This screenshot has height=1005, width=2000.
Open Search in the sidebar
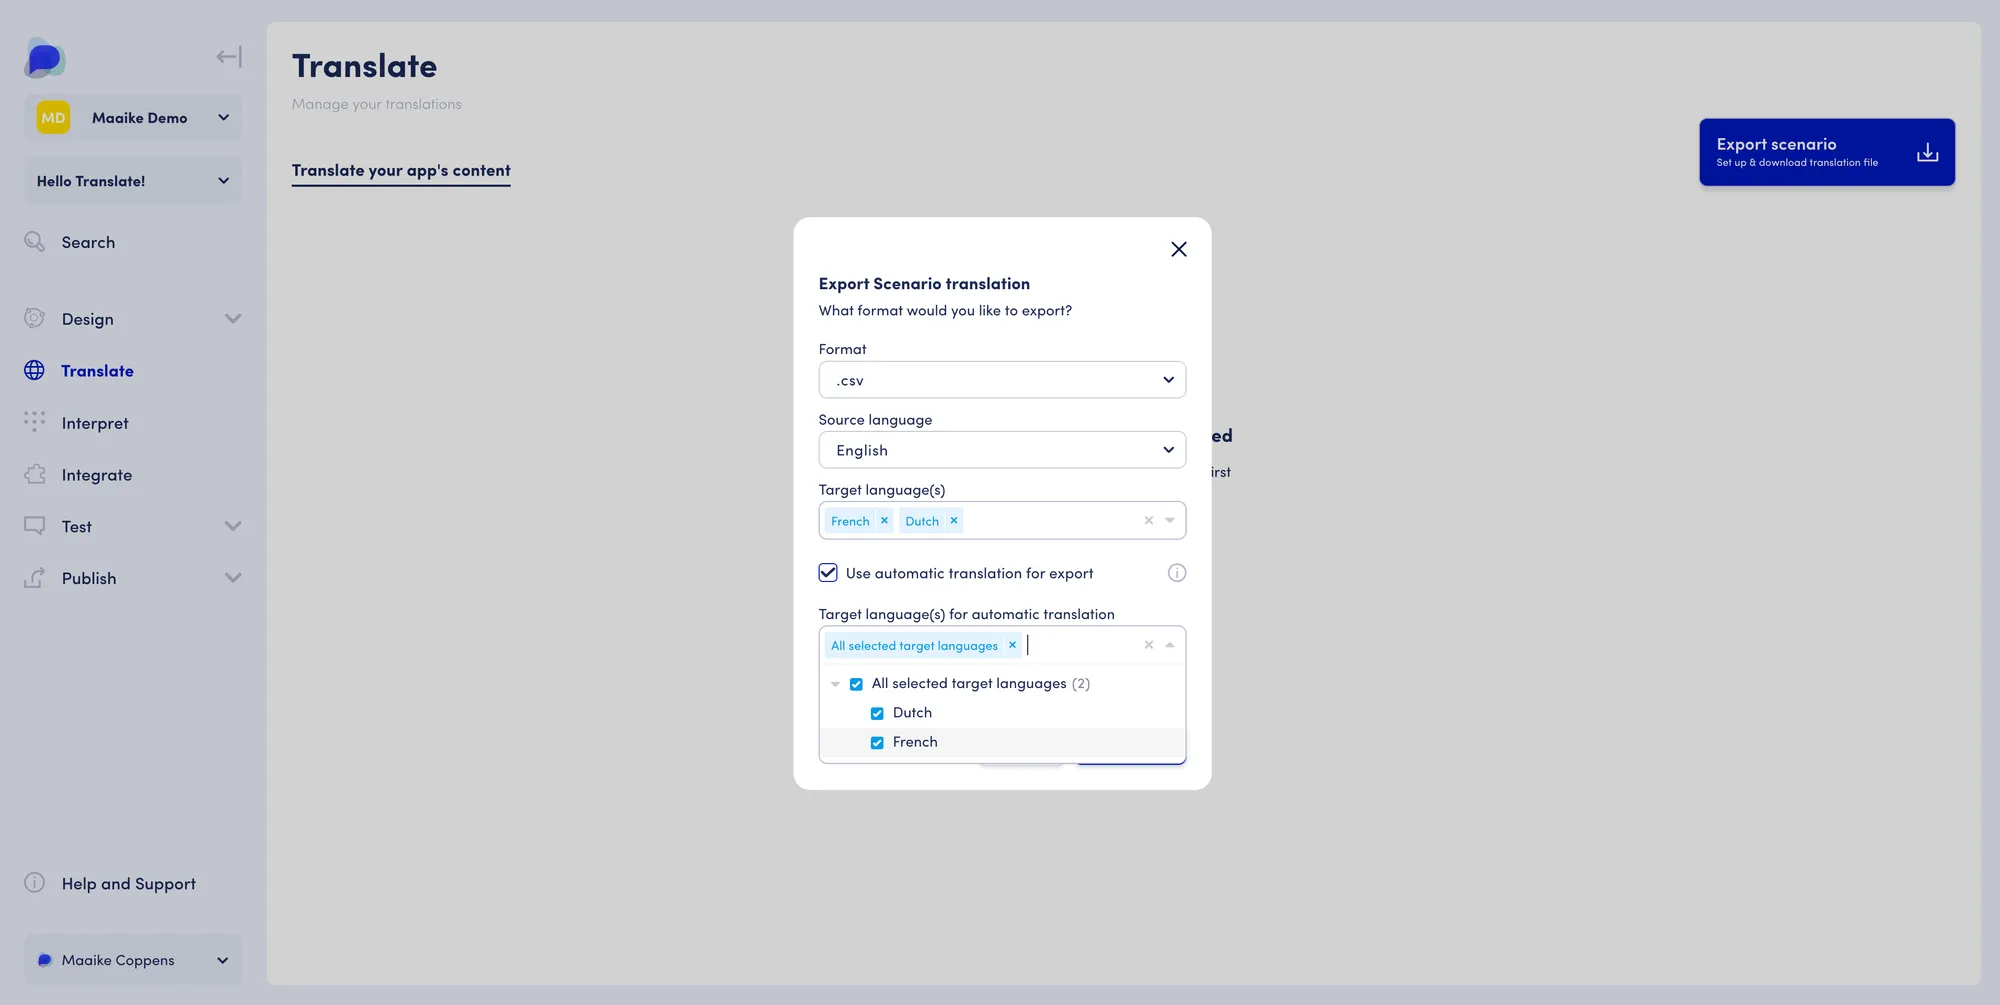pyautogui.click(x=88, y=243)
